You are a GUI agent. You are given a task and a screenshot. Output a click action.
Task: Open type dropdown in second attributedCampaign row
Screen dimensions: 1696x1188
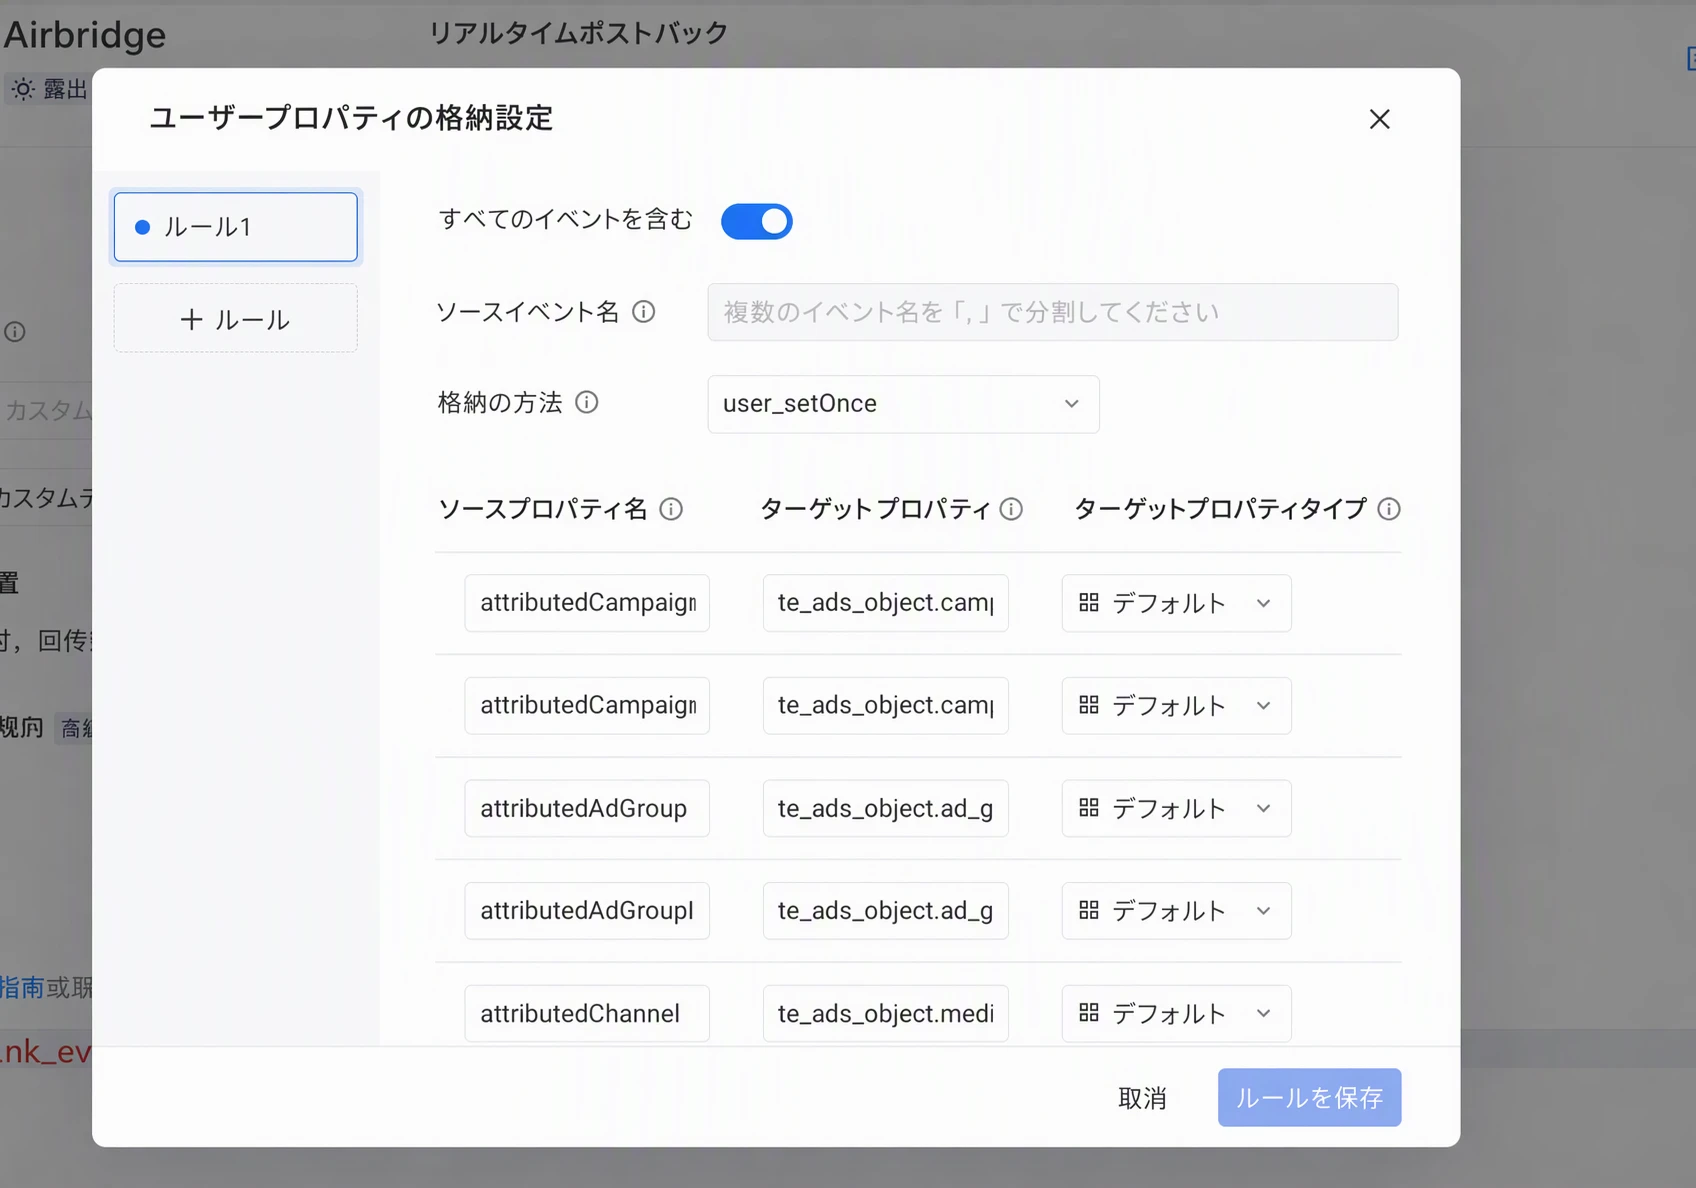[1176, 706]
